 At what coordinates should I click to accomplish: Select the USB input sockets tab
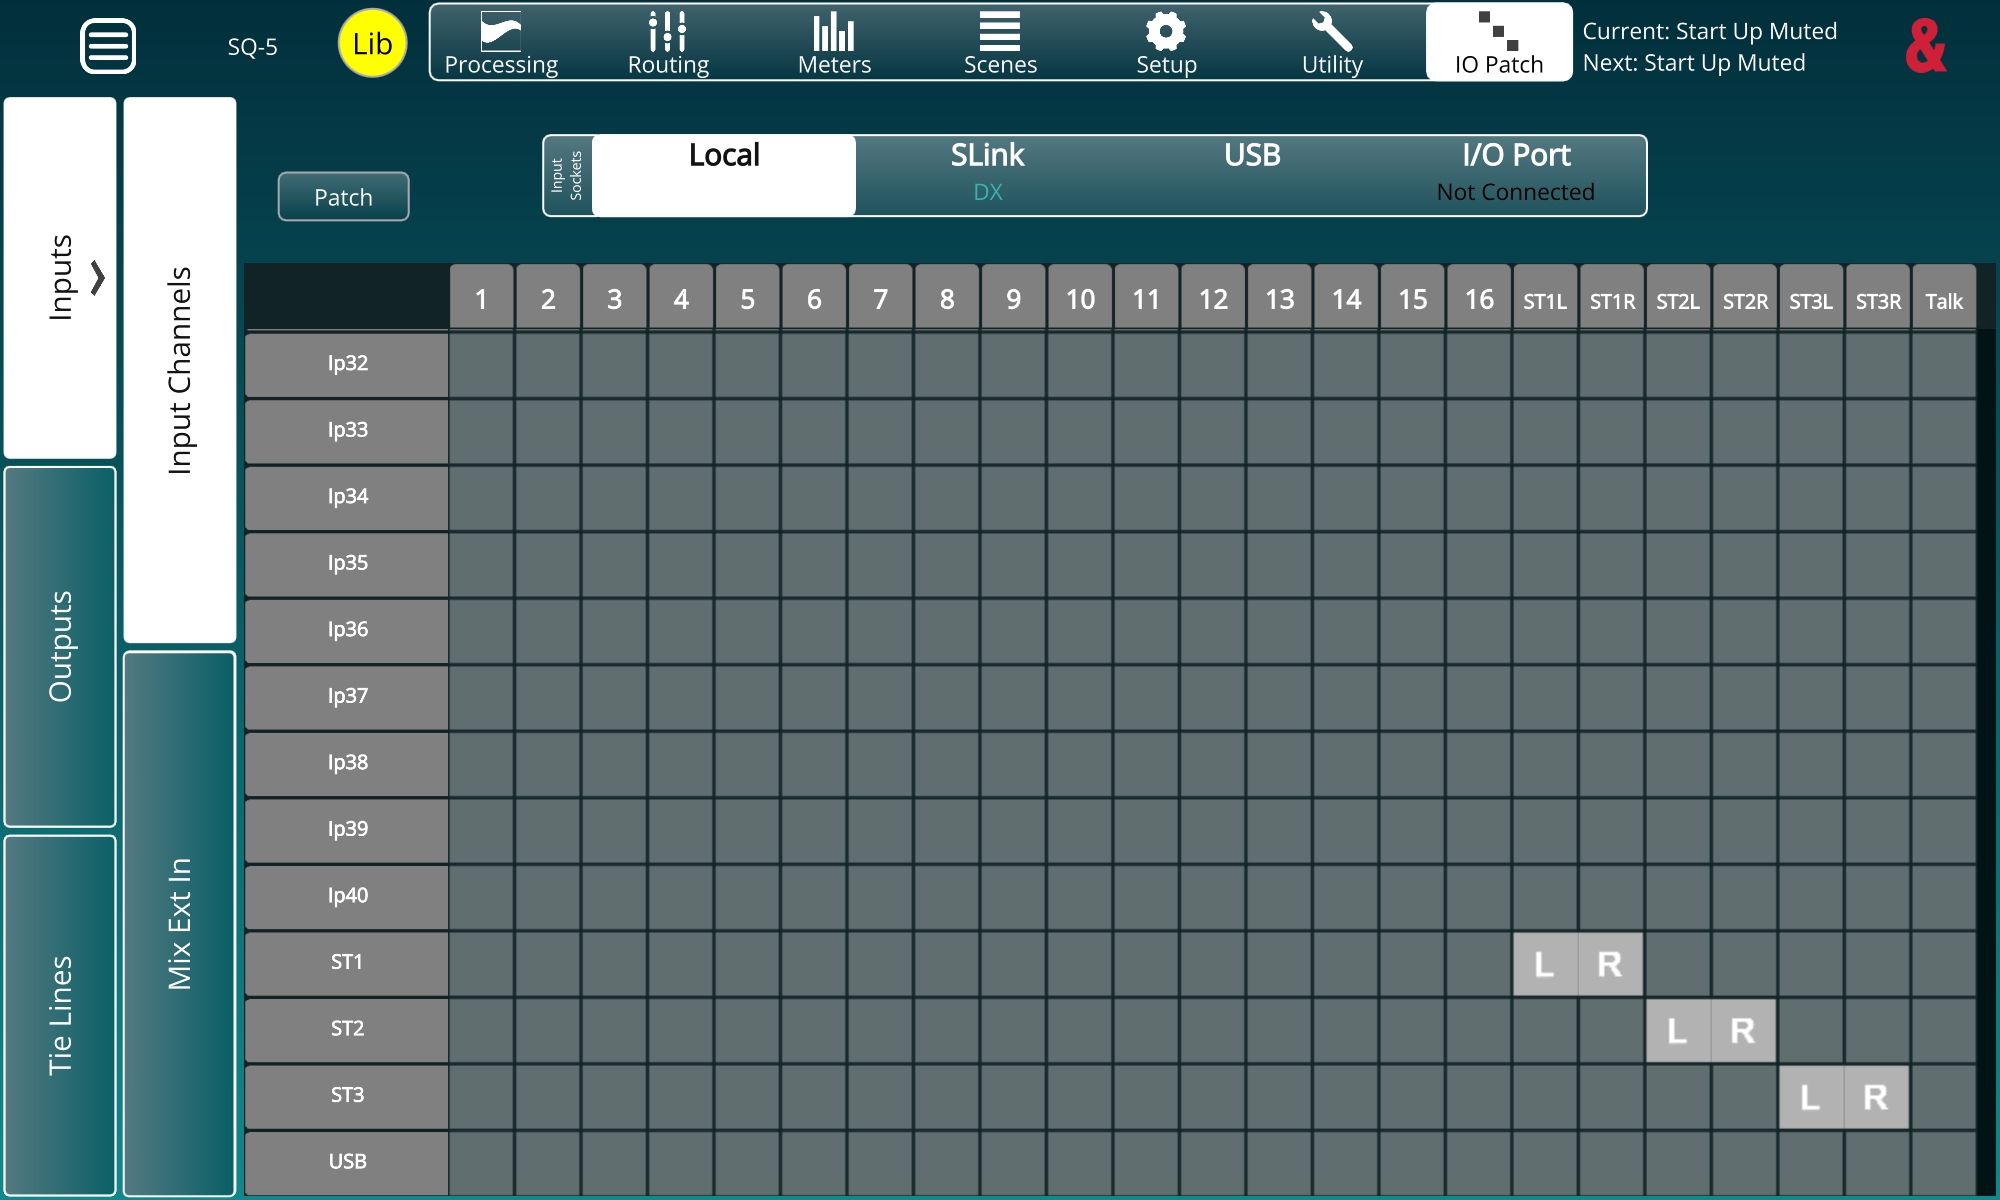point(1252,174)
